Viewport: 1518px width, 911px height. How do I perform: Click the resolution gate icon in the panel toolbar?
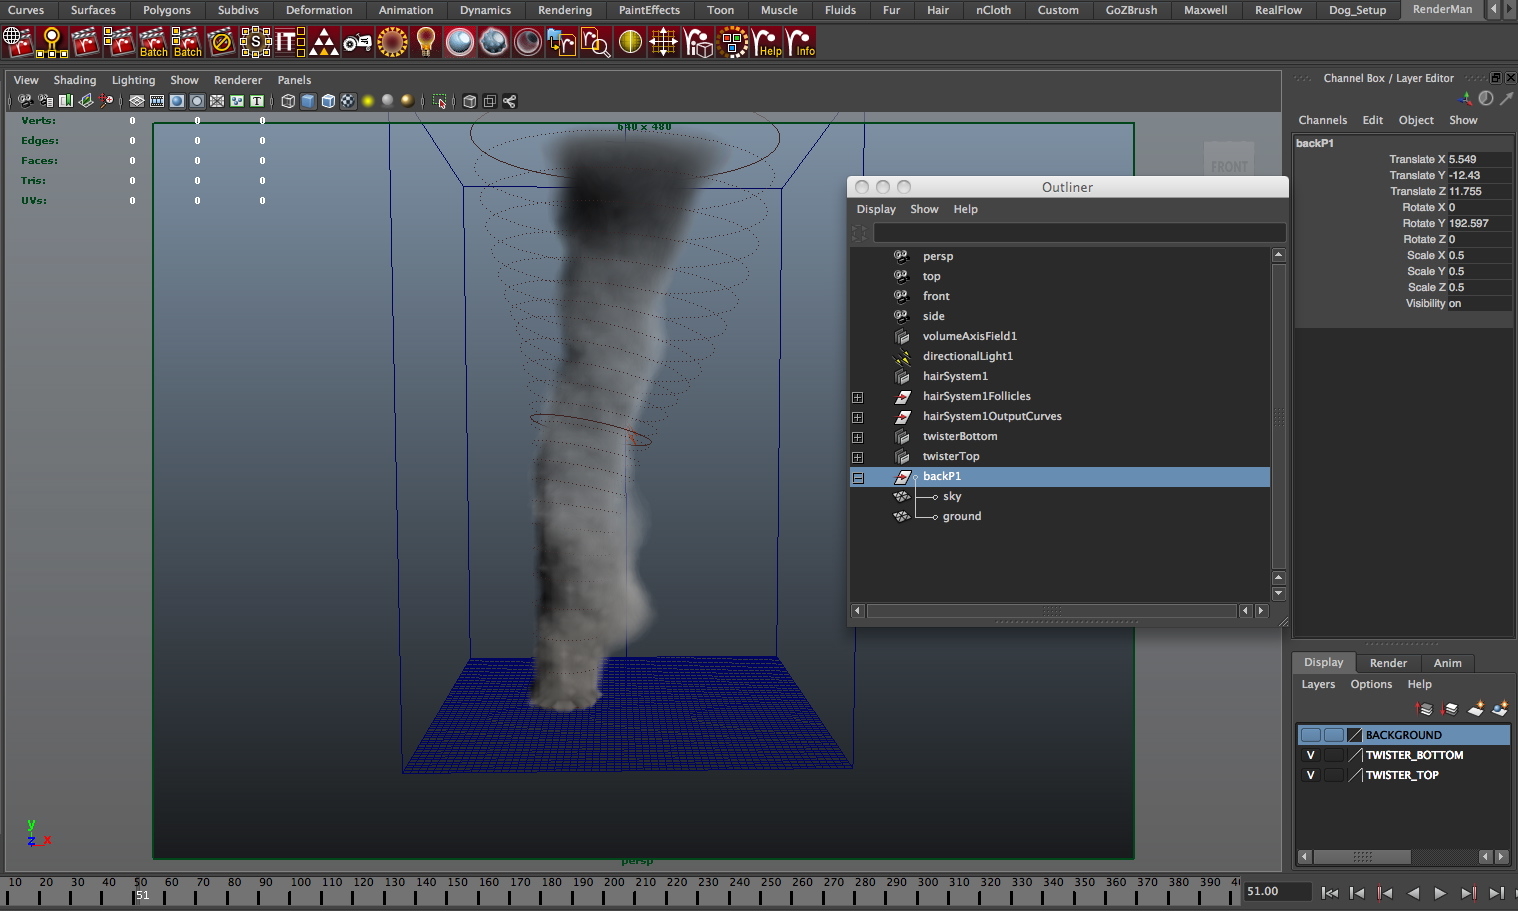tap(176, 101)
